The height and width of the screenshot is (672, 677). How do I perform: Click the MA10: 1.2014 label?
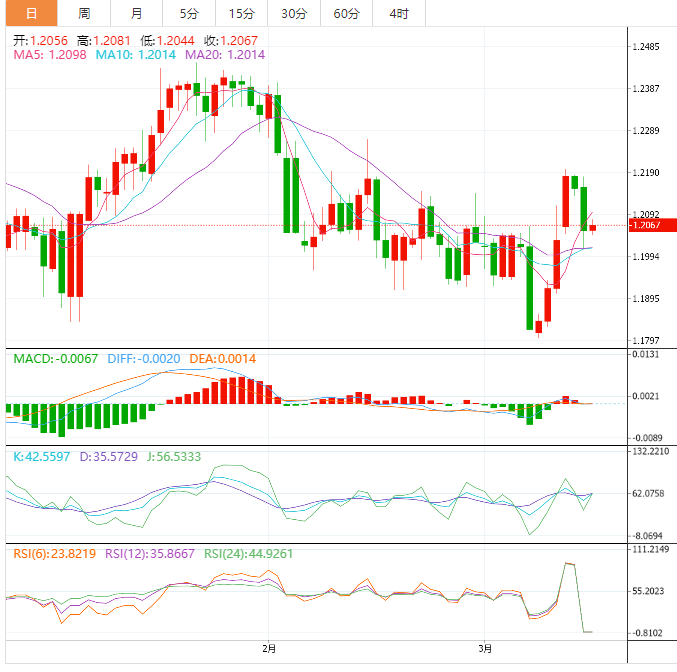(x=136, y=55)
